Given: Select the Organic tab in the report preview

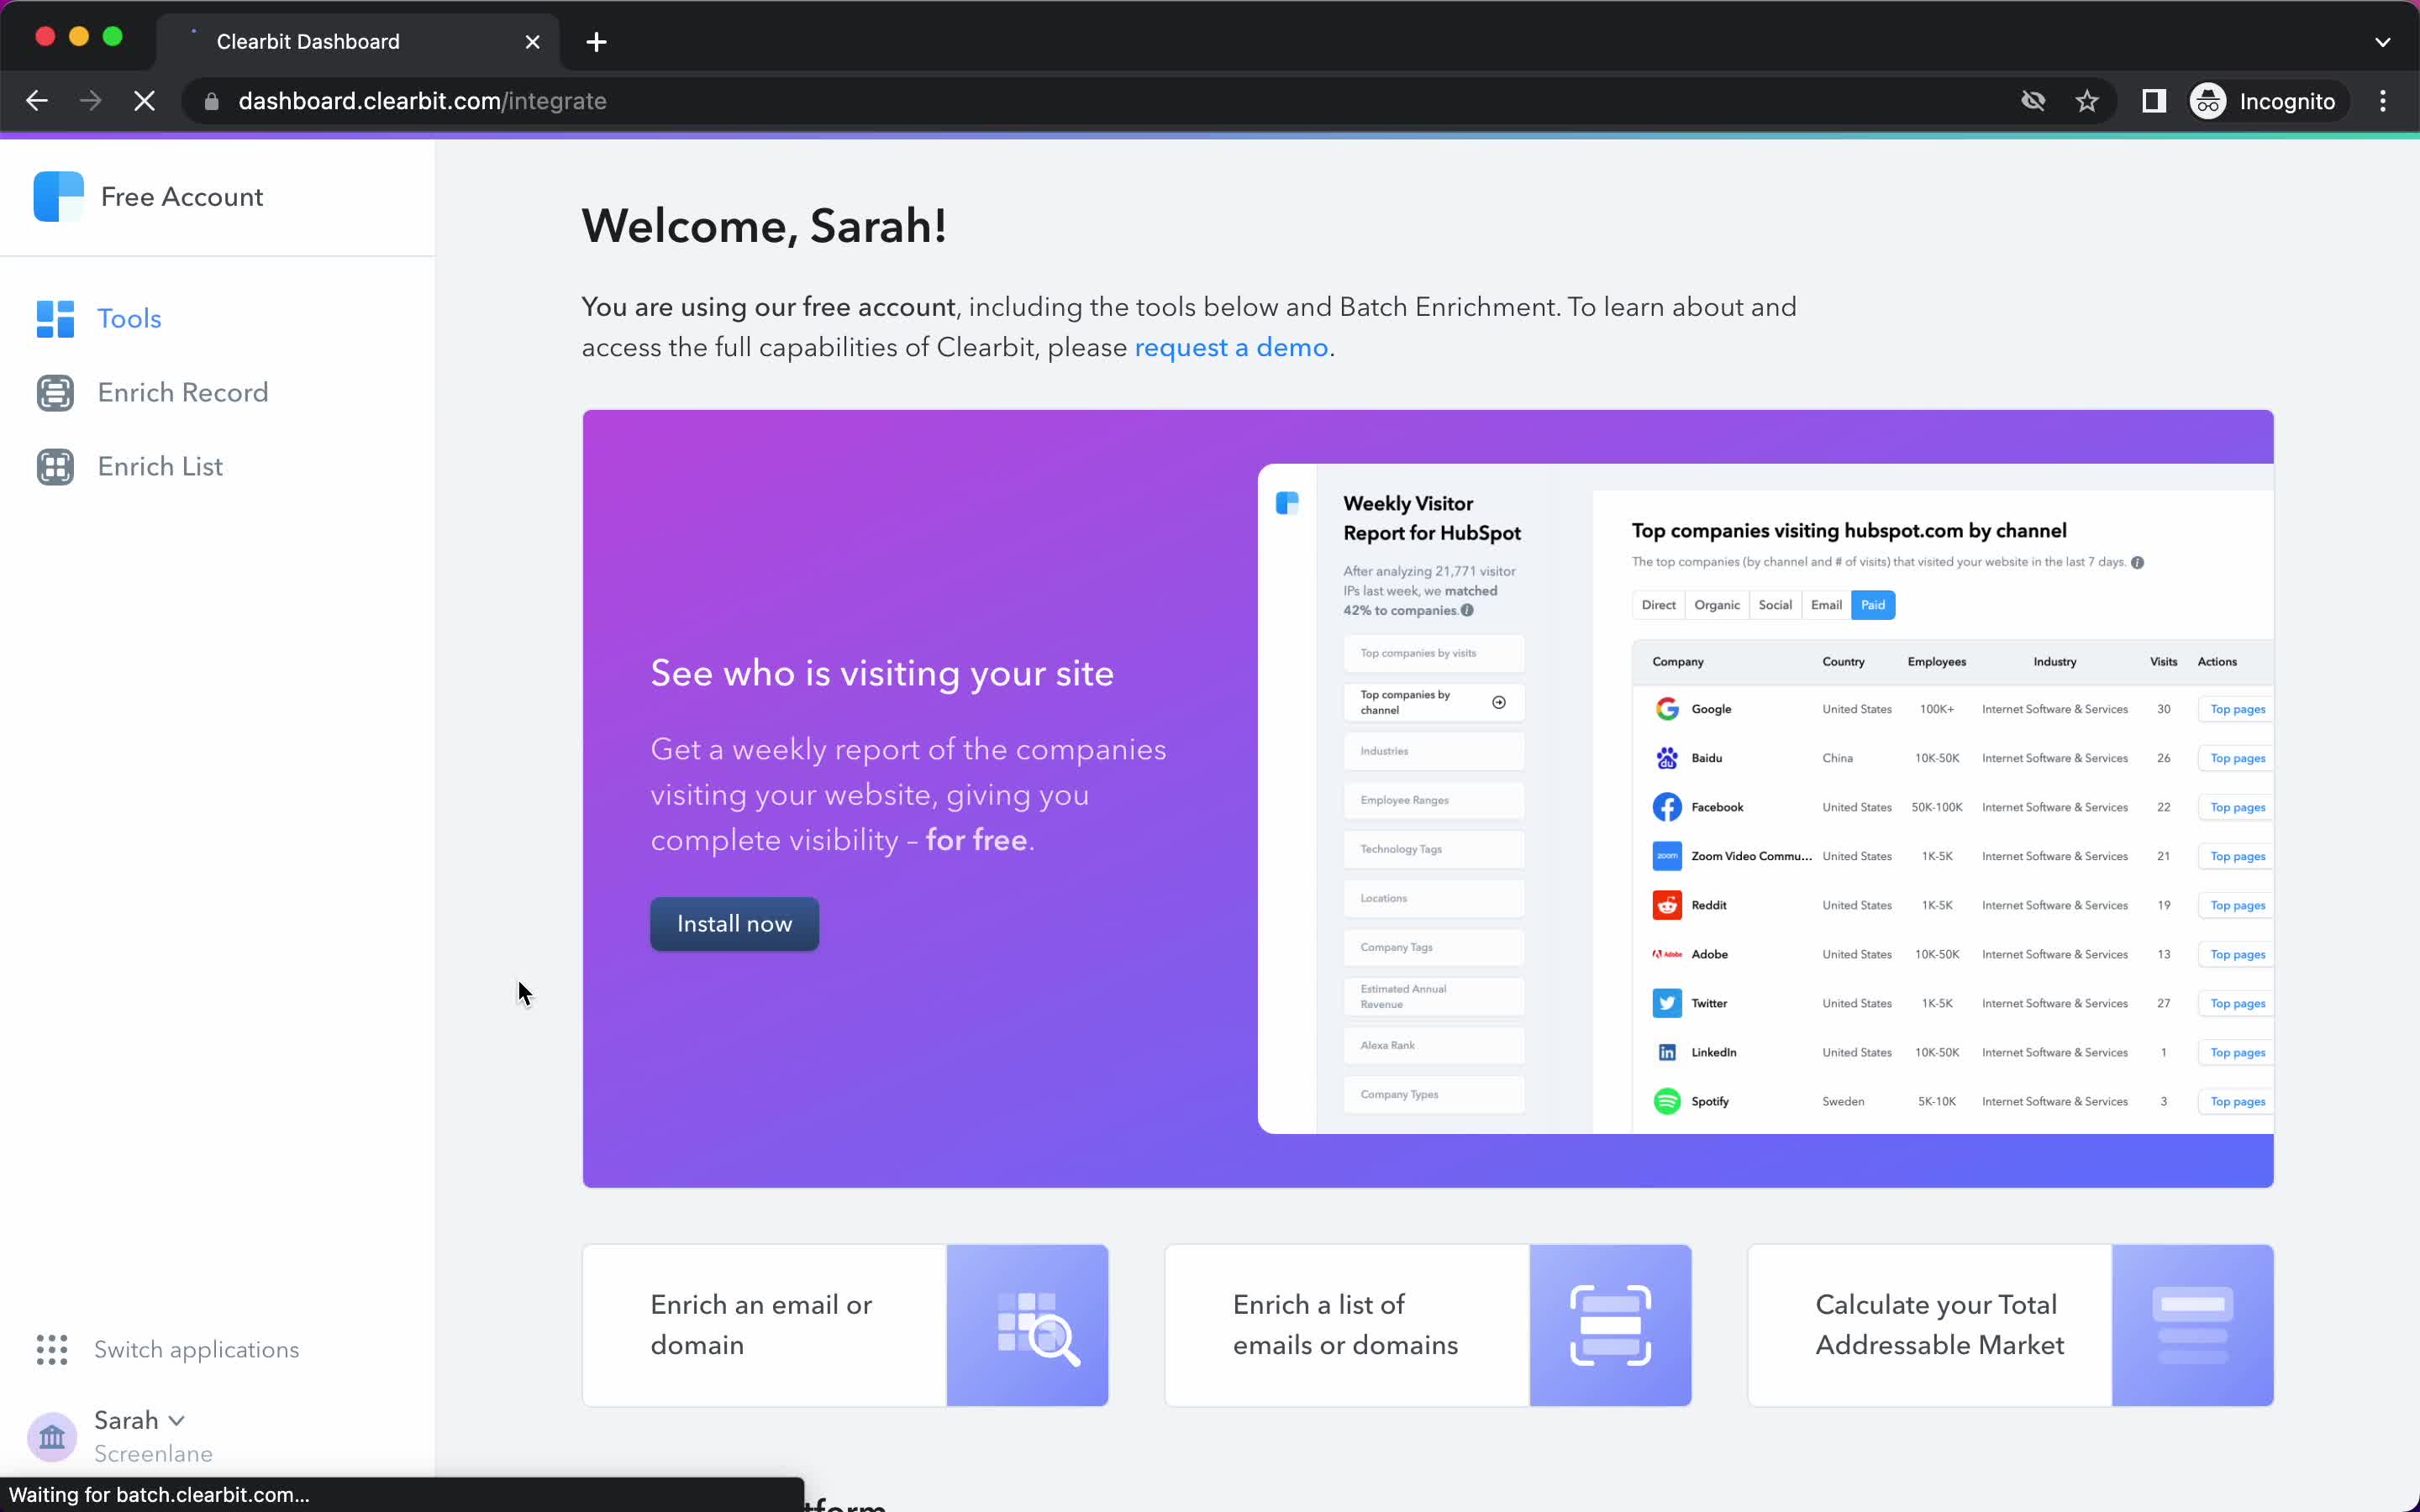Looking at the screenshot, I should (x=1716, y=605).
